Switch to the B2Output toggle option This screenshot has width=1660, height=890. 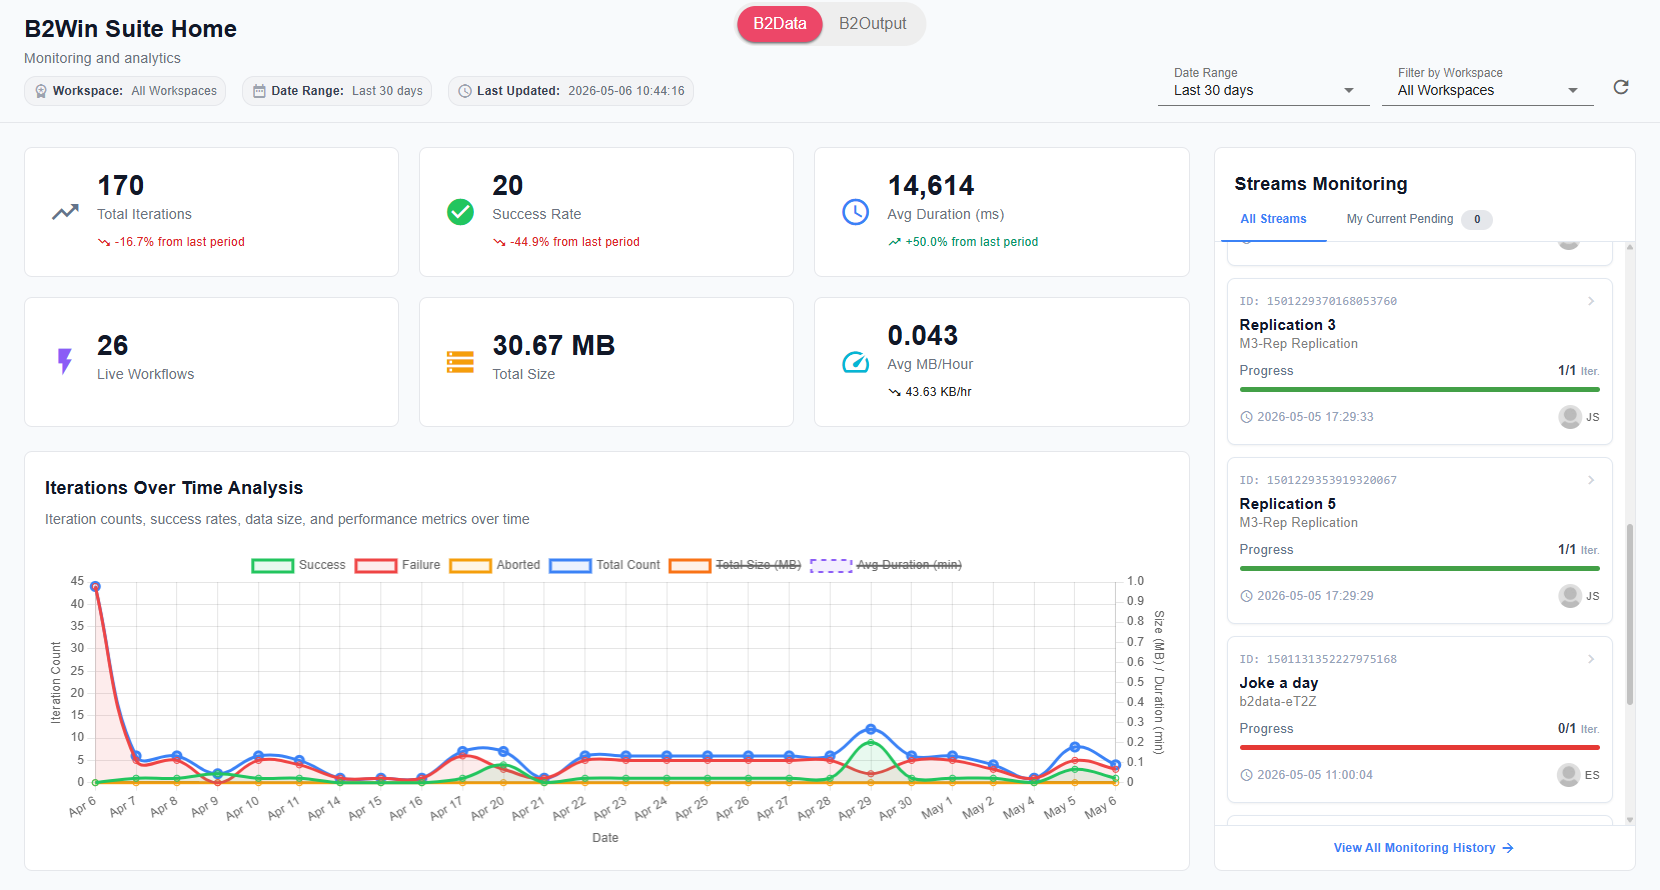[873, 24]
